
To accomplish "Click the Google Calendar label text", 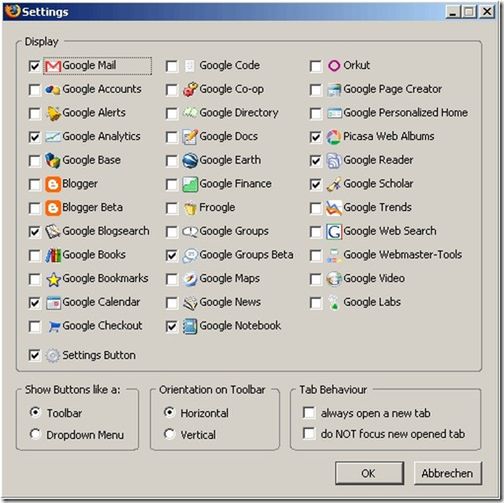I will [101, 302].
